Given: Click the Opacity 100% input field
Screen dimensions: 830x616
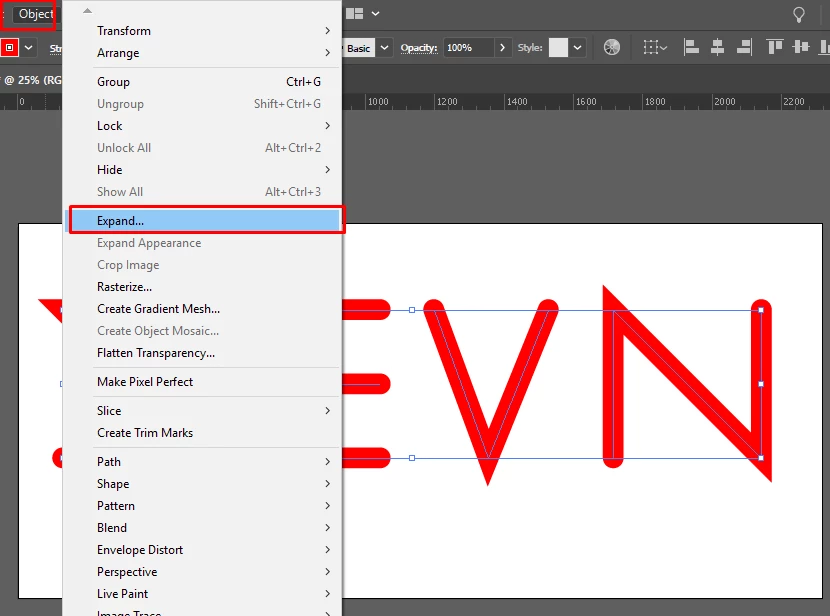Looking at the screenshot, I should (x=468, y=48).
